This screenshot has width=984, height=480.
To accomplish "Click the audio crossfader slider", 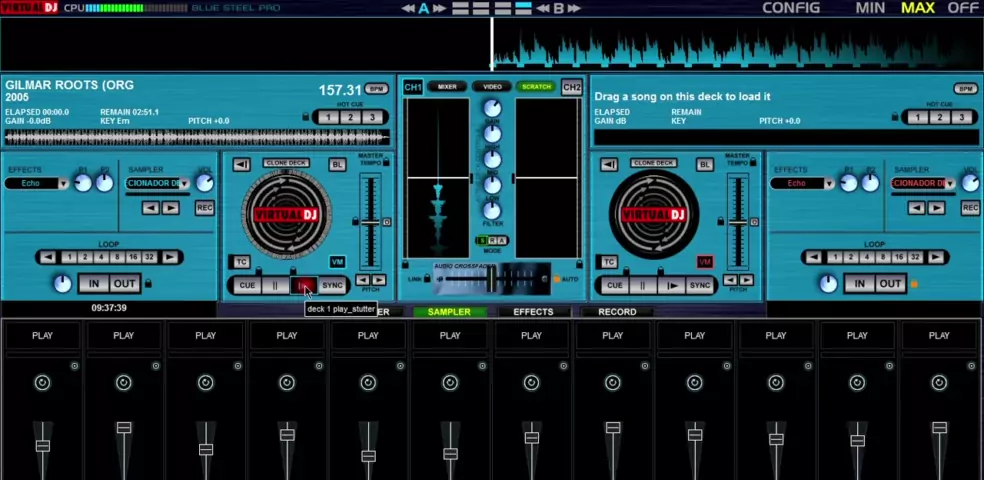I will pyautogui.click(x=492, y=279).
